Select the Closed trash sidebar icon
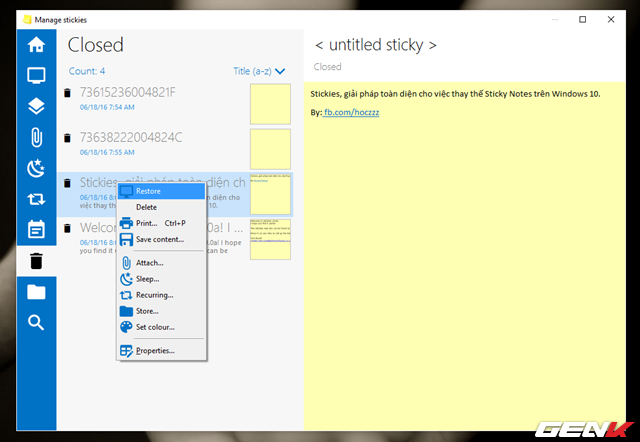Screen dimensions: 640x442 pos(36,261)
